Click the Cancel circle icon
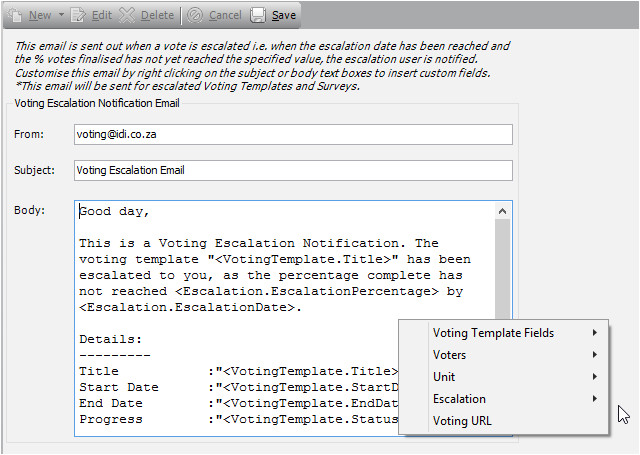This screenshot has height=455, width=640. tap(195, 15)
